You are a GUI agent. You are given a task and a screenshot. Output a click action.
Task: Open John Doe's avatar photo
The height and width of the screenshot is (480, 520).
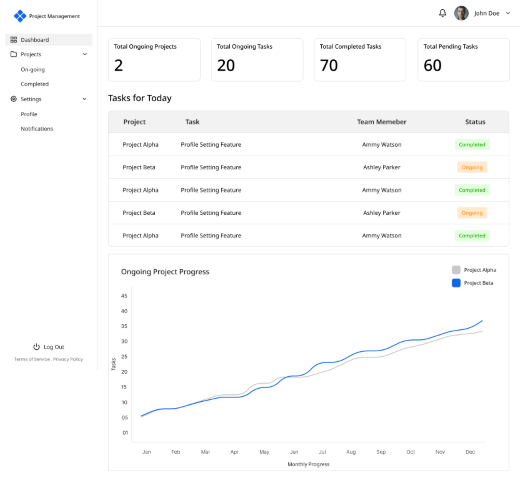(461, 13)
